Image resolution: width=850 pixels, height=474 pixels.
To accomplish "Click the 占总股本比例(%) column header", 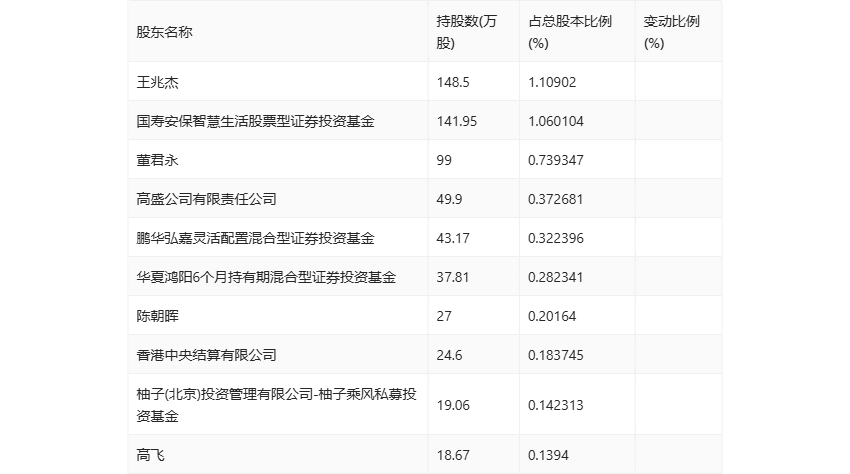I will 570,33.
